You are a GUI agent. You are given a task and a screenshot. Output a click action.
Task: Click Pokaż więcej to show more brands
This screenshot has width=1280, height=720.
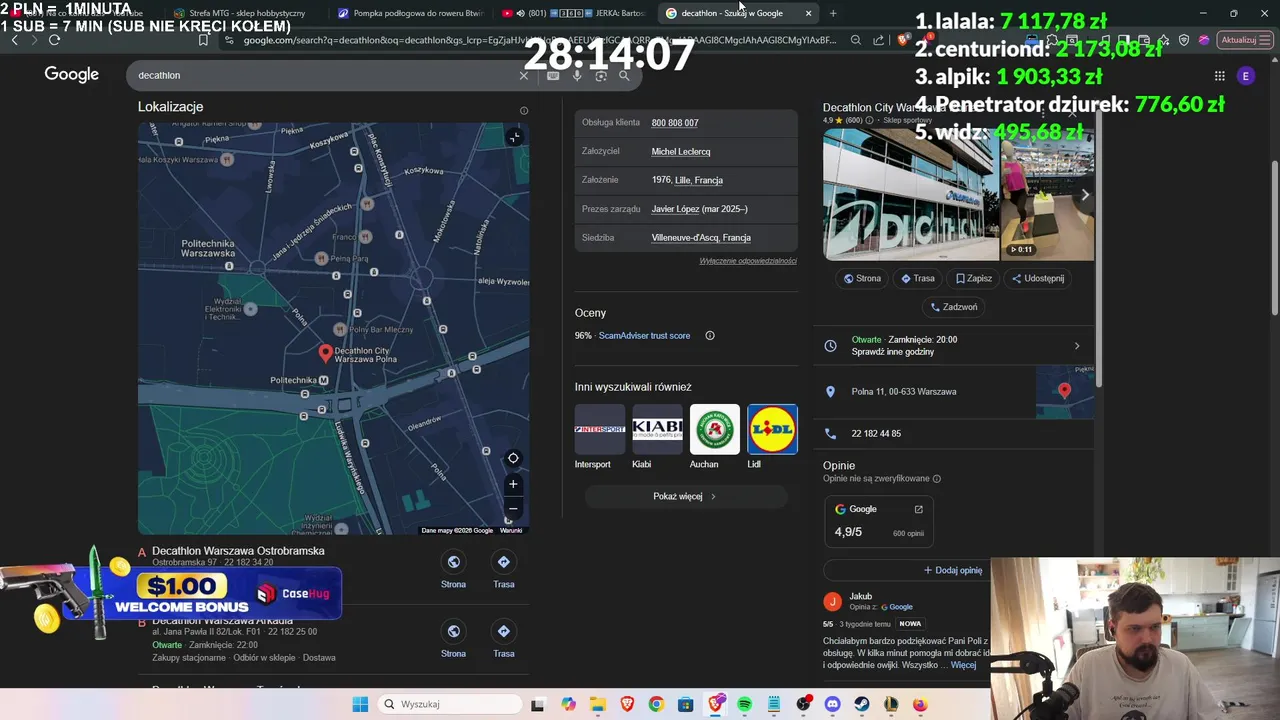click(x=685, y=496)
